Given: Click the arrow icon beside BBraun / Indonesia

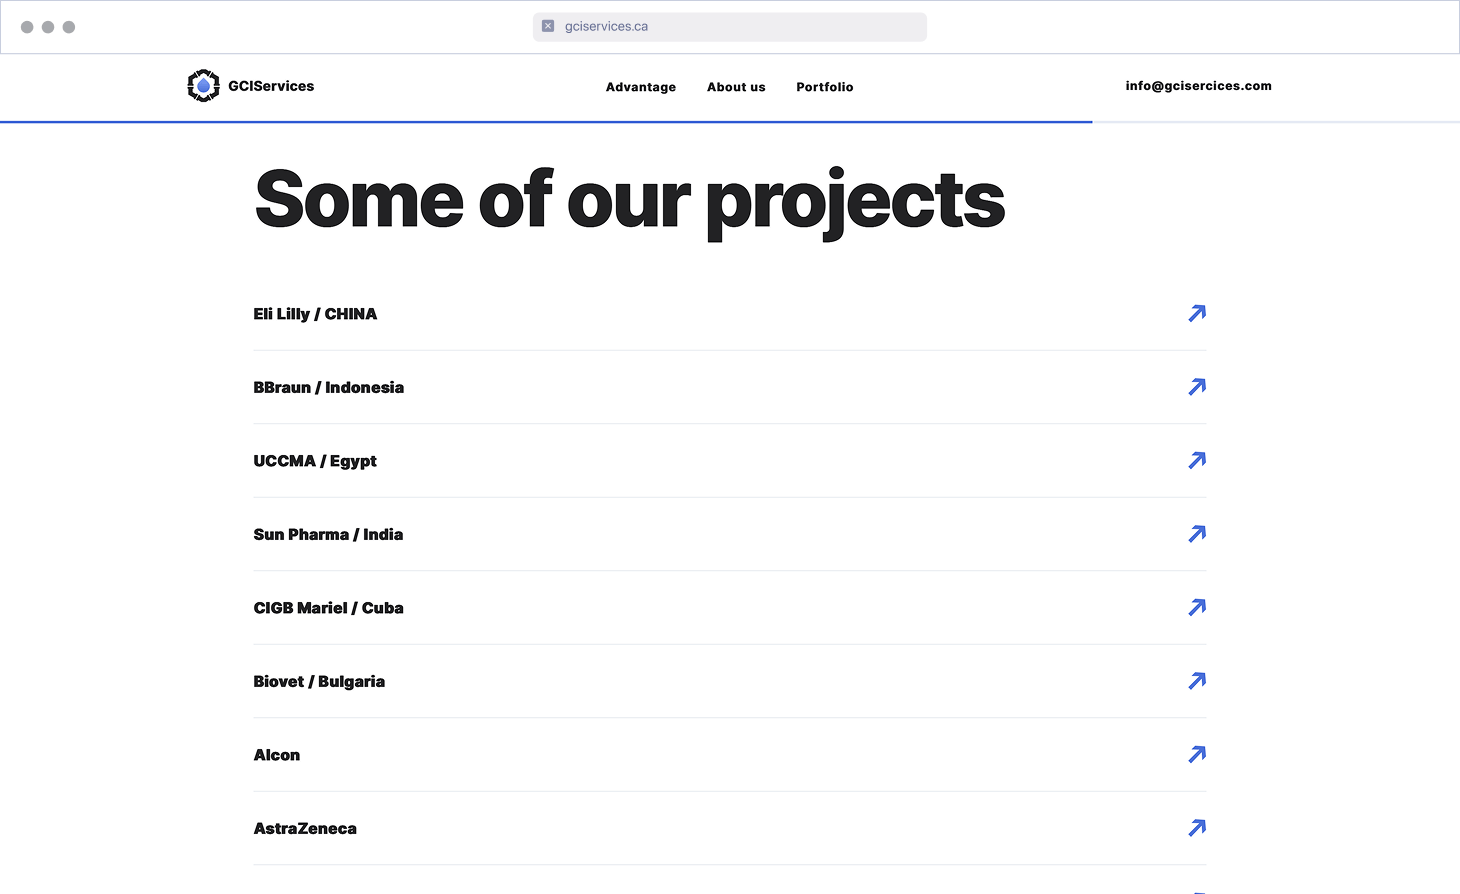Looking at the screenshot, I should click(1196, 387).
